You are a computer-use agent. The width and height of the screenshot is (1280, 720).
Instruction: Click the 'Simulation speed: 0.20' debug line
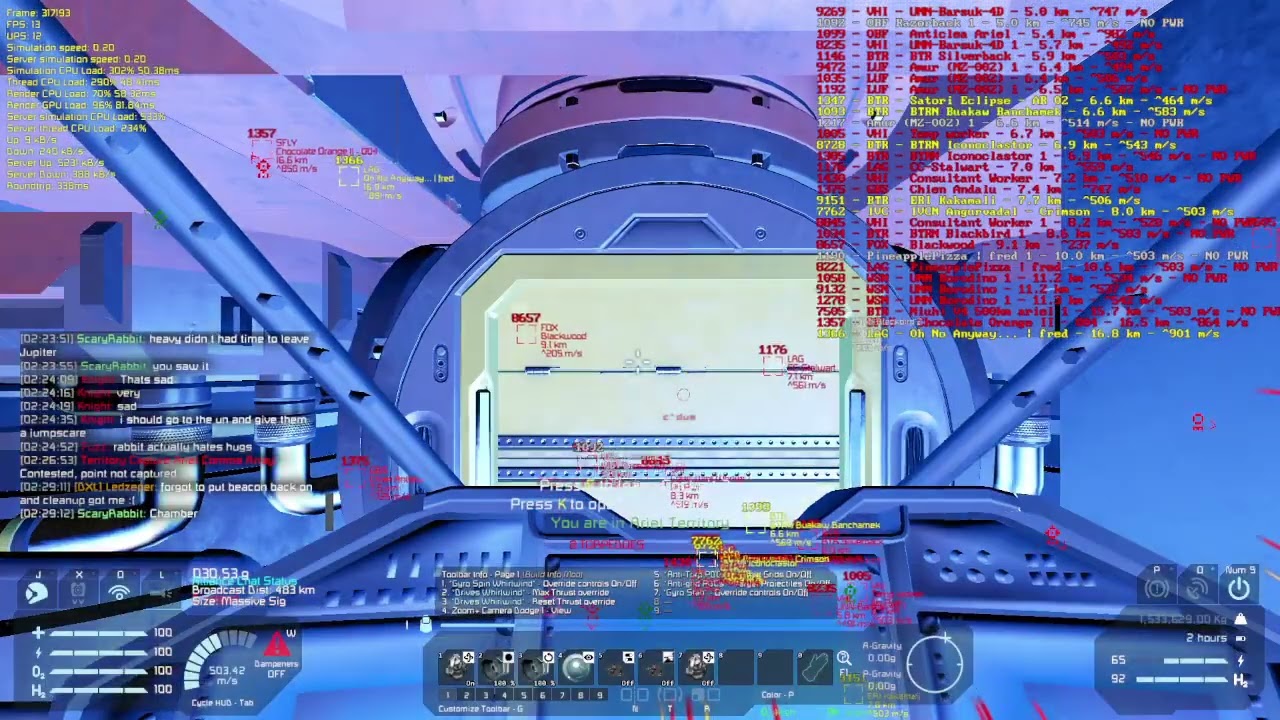click(x=60, y=47)
